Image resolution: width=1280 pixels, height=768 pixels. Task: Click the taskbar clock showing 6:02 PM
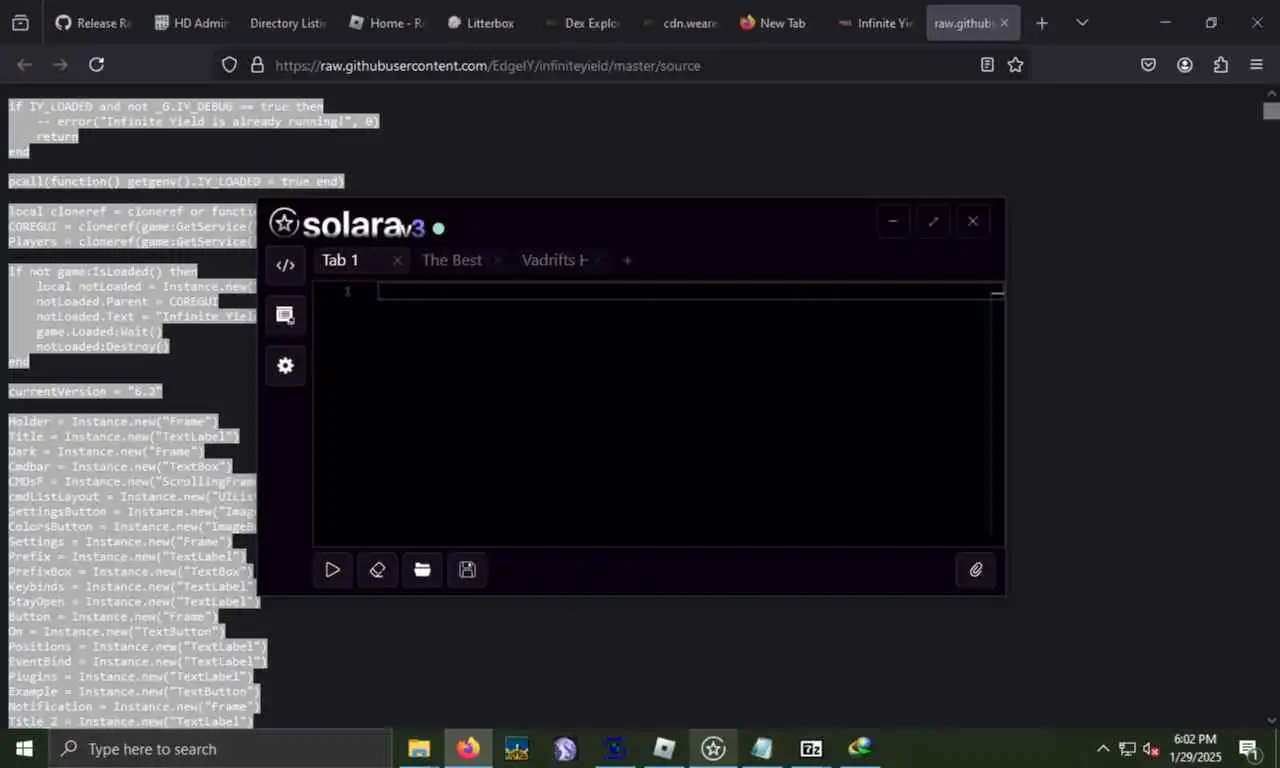tap(1195, 748)
